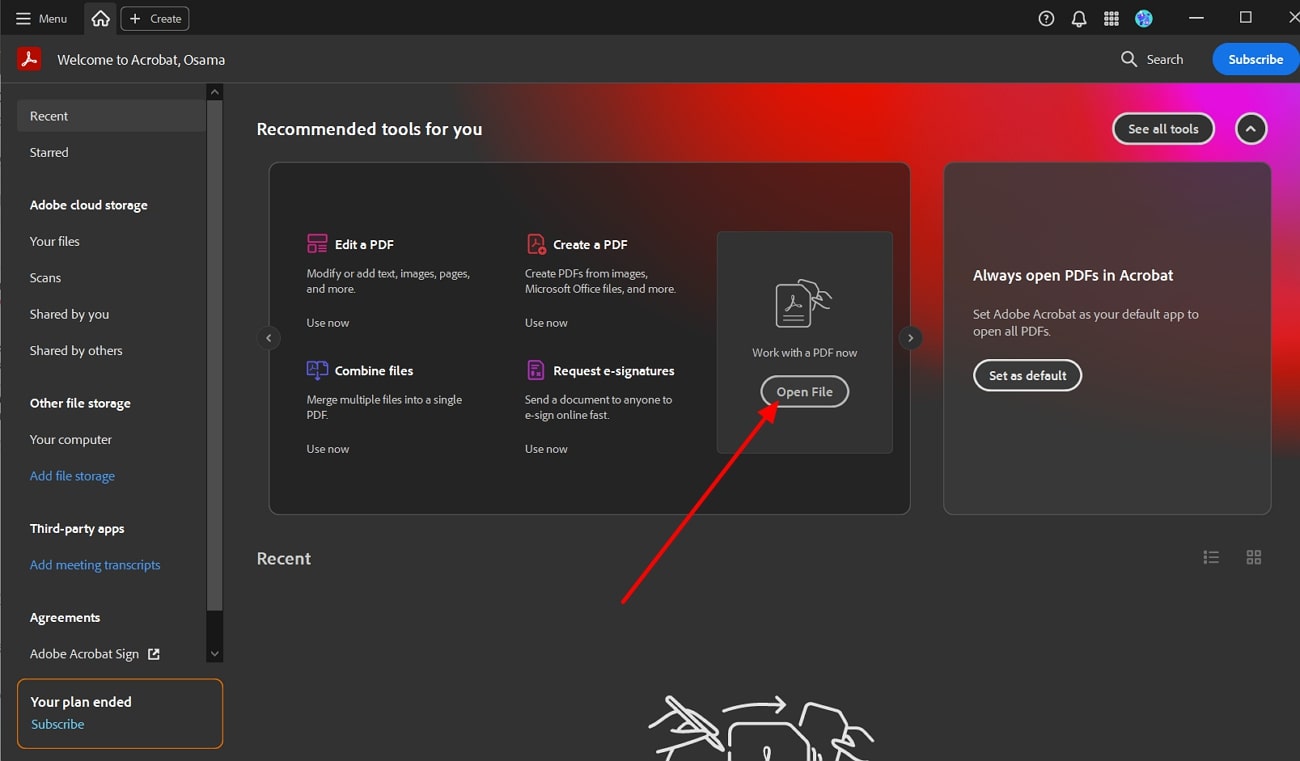Image resolution: width=1300 pixels, height=761 pixels.
Task: Click the 'Your plan ended' text
Action: (81, 702)
